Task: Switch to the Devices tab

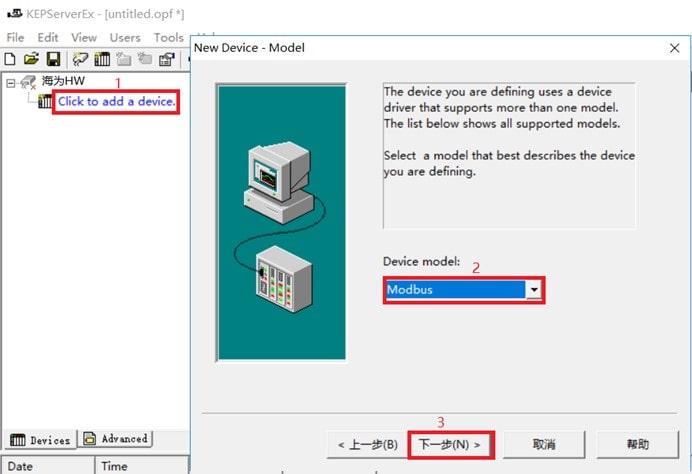Action: pos(40,440)
